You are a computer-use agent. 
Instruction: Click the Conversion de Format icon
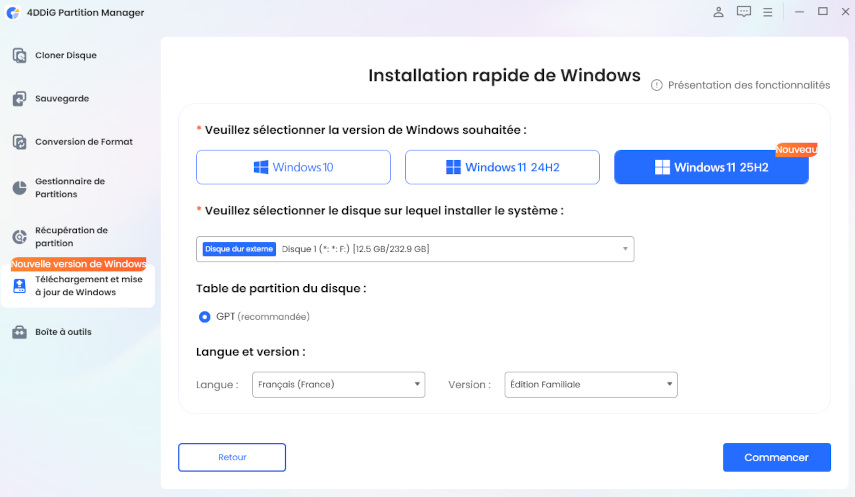pos(20,142)
